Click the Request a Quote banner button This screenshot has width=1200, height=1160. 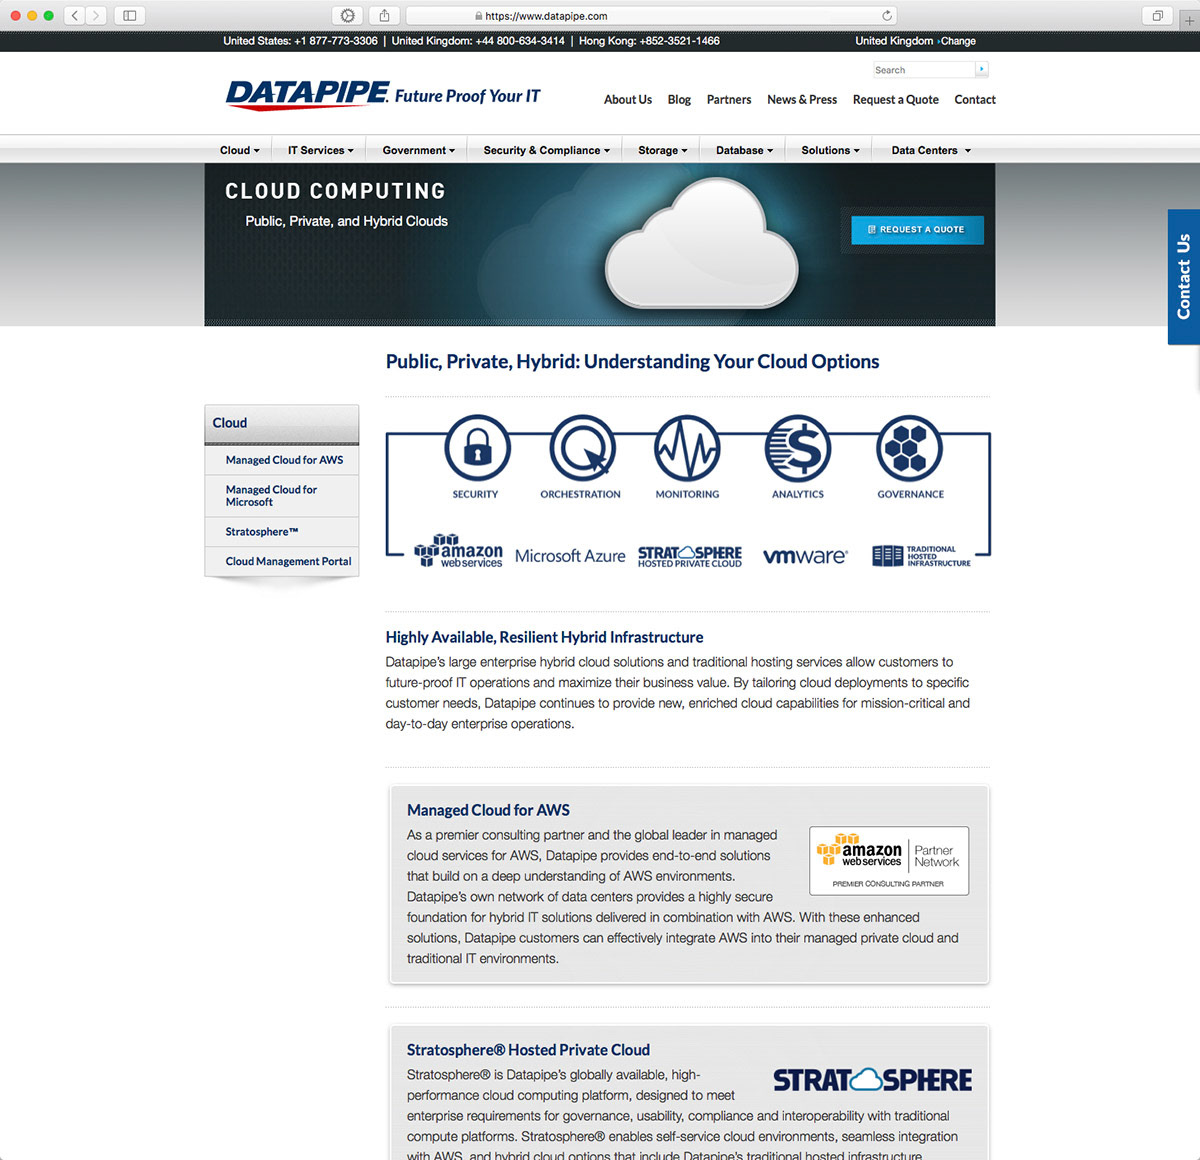[917, 229]
